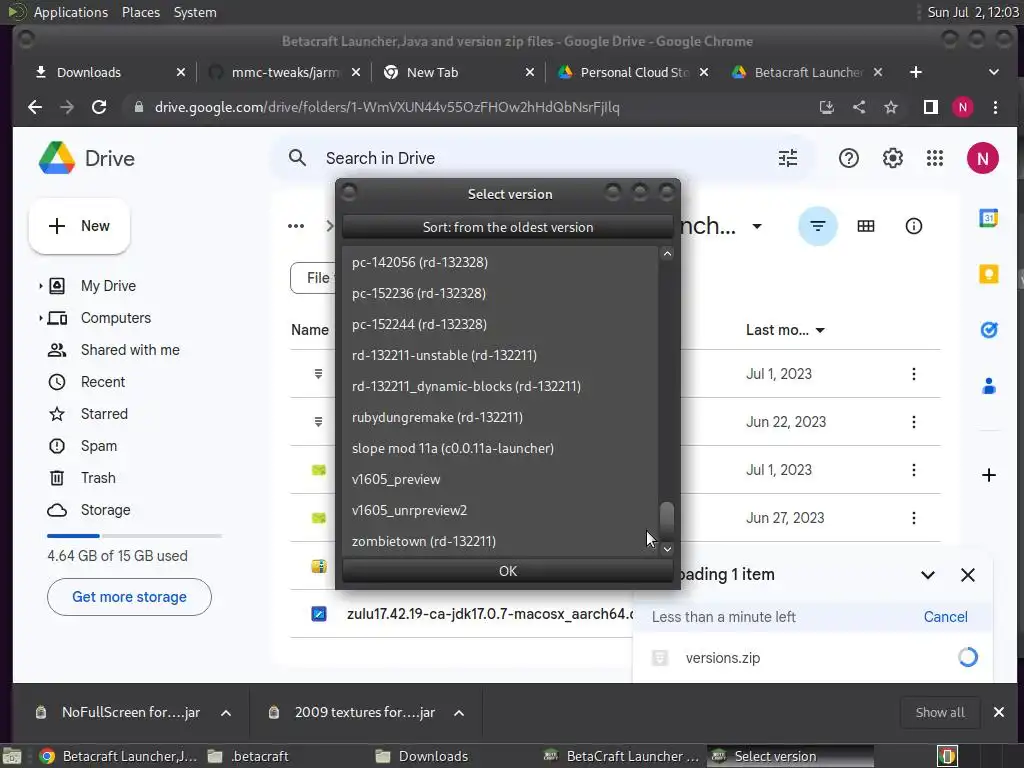Image resolution: width=1024 pixels, height=768 pixels.
Task: Click the New button in Drive
Action: point(79,226)
